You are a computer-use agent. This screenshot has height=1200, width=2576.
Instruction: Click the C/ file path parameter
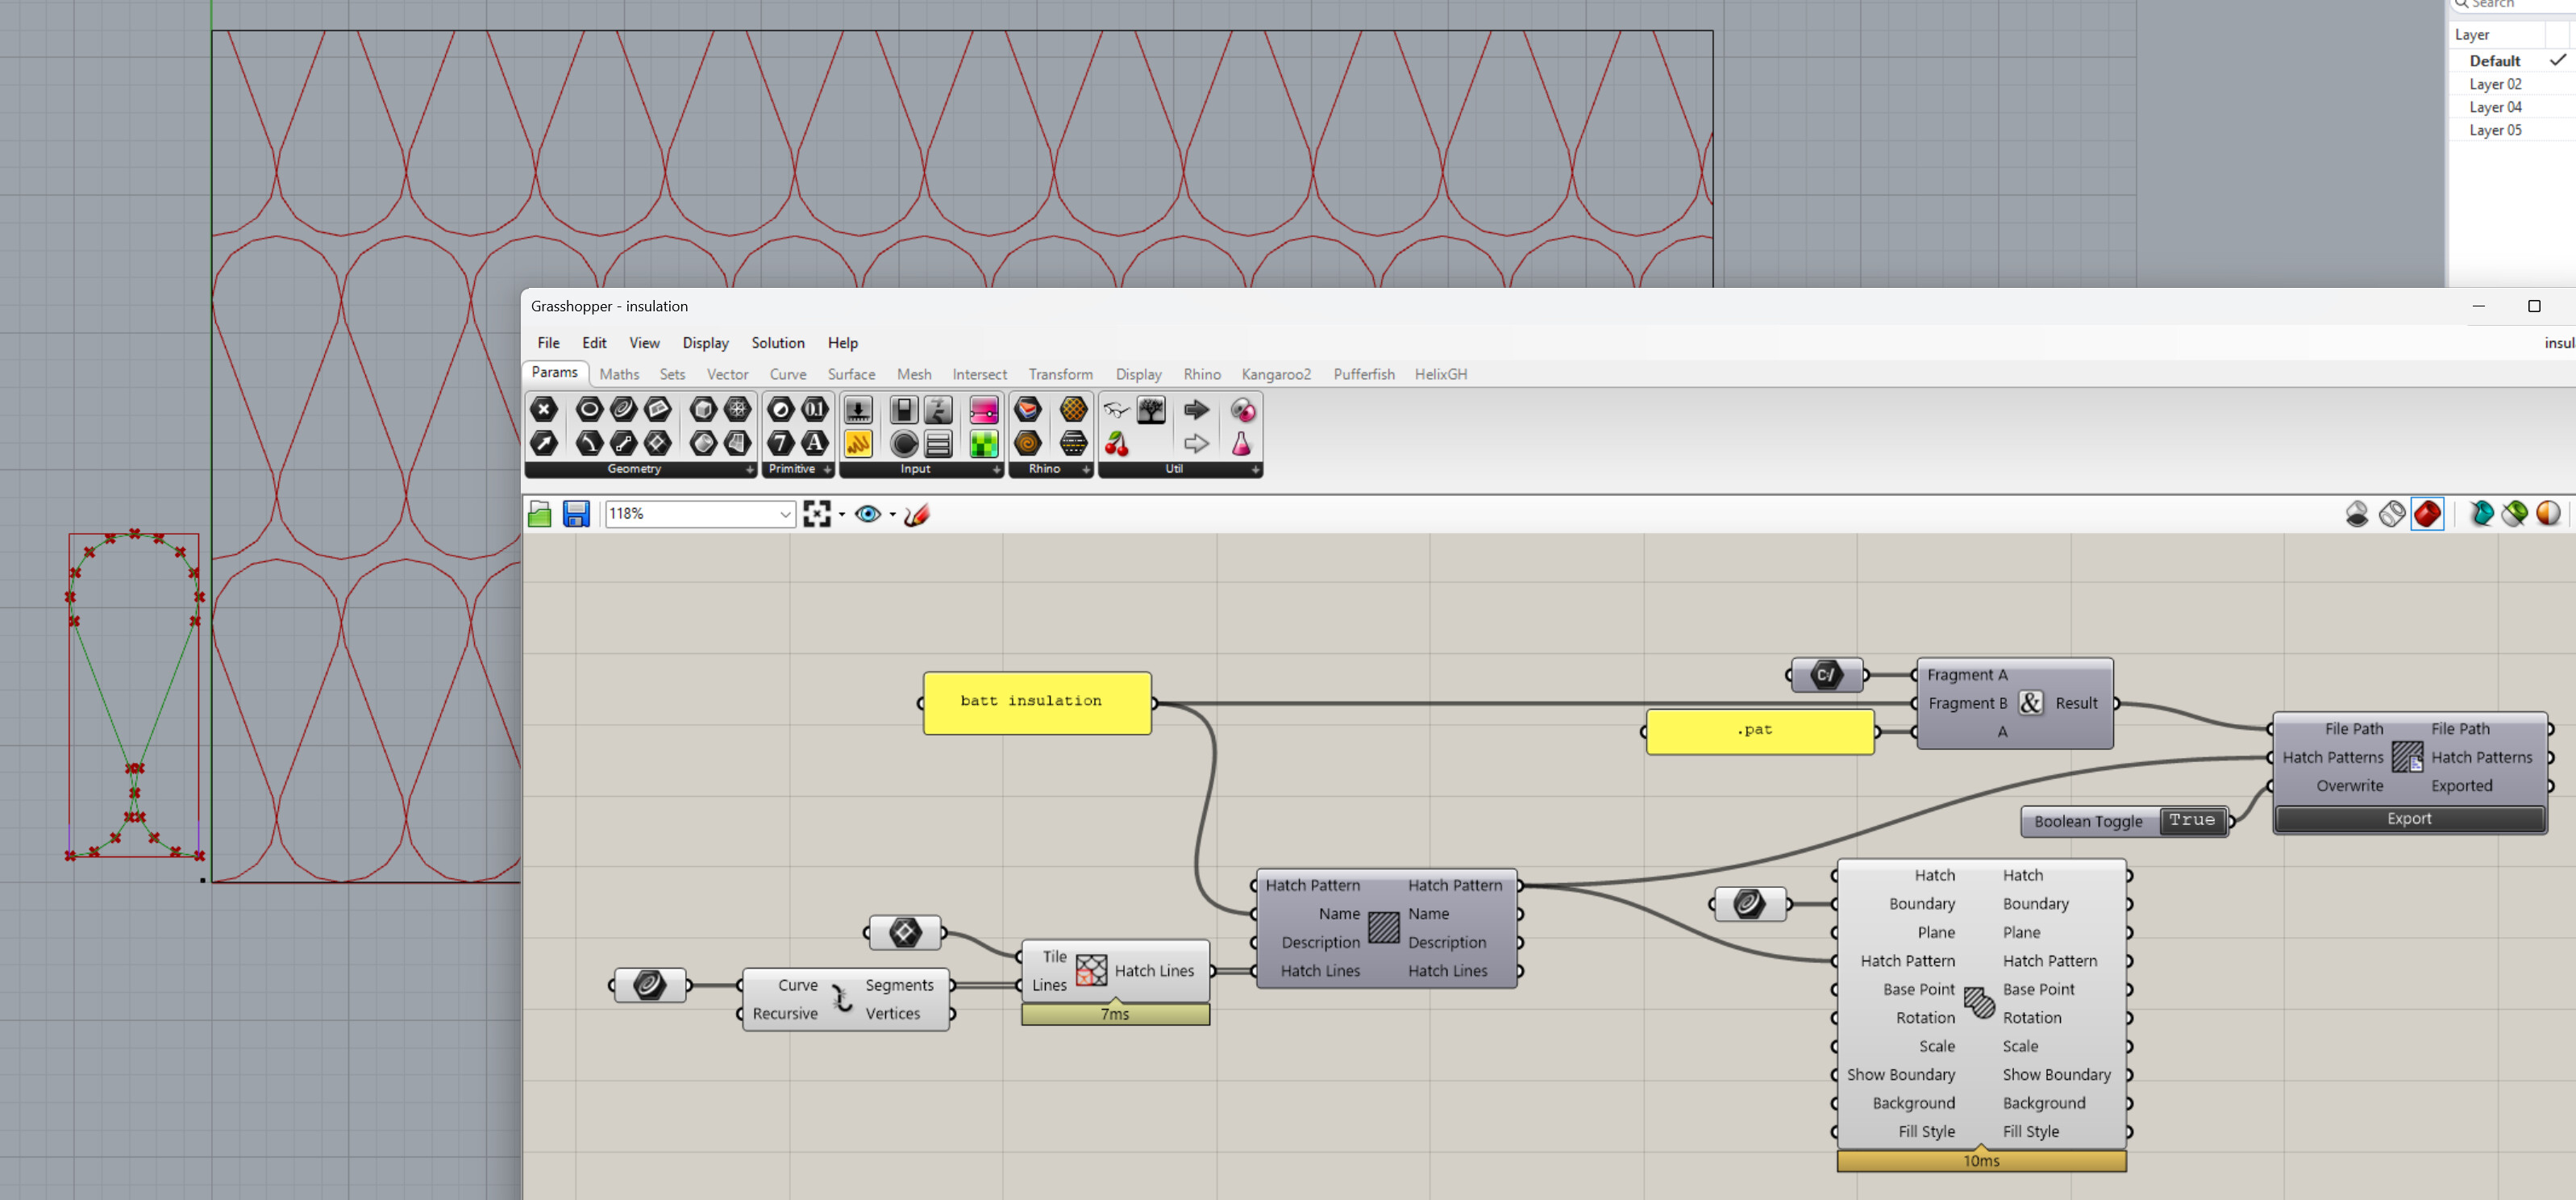[1826, 675]
